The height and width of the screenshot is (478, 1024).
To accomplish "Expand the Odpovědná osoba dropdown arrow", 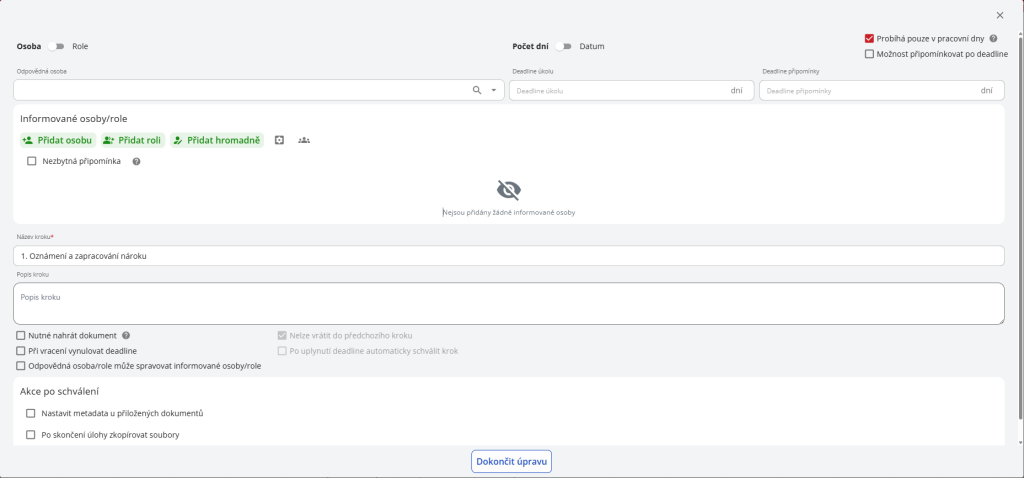I will [493, 90].
